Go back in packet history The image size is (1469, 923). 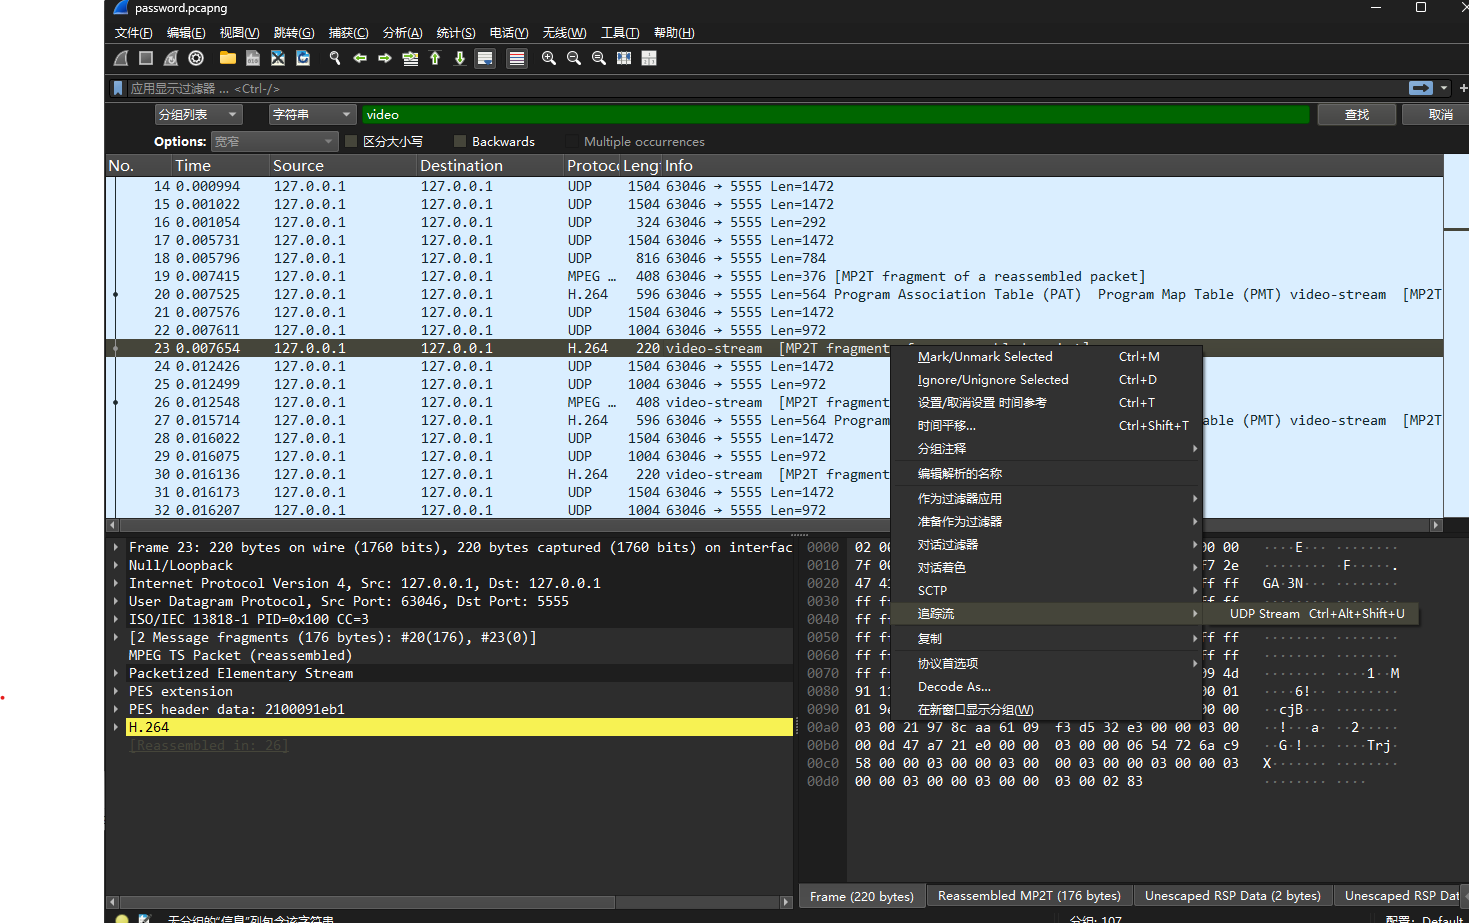(x=360, y=58)
